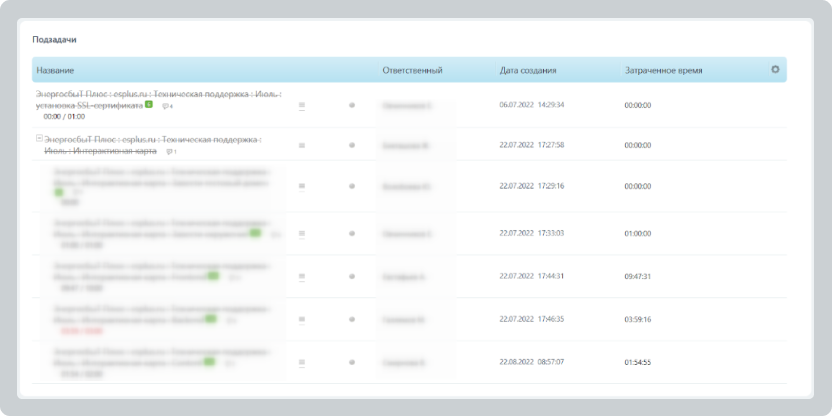Open comments icon on SSL-сертификата subtask
This screenshot has height=416, width=832.
click(x=167, y=105)
